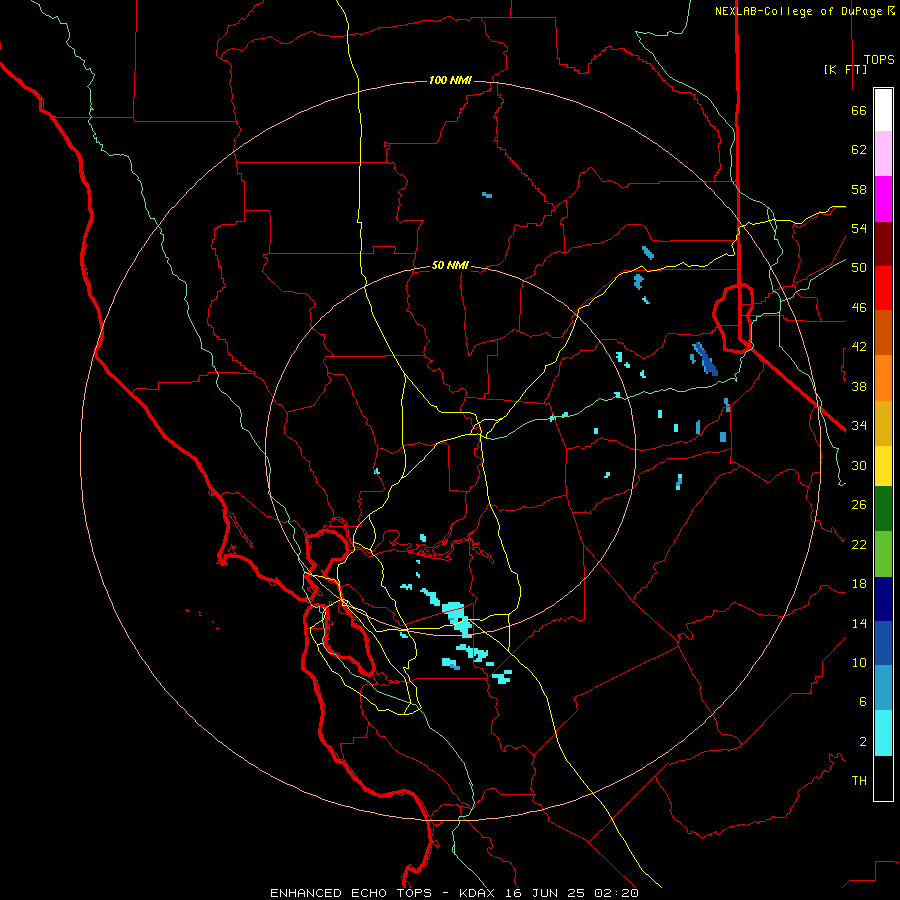Click the "18" legend value

coord(859,584)
